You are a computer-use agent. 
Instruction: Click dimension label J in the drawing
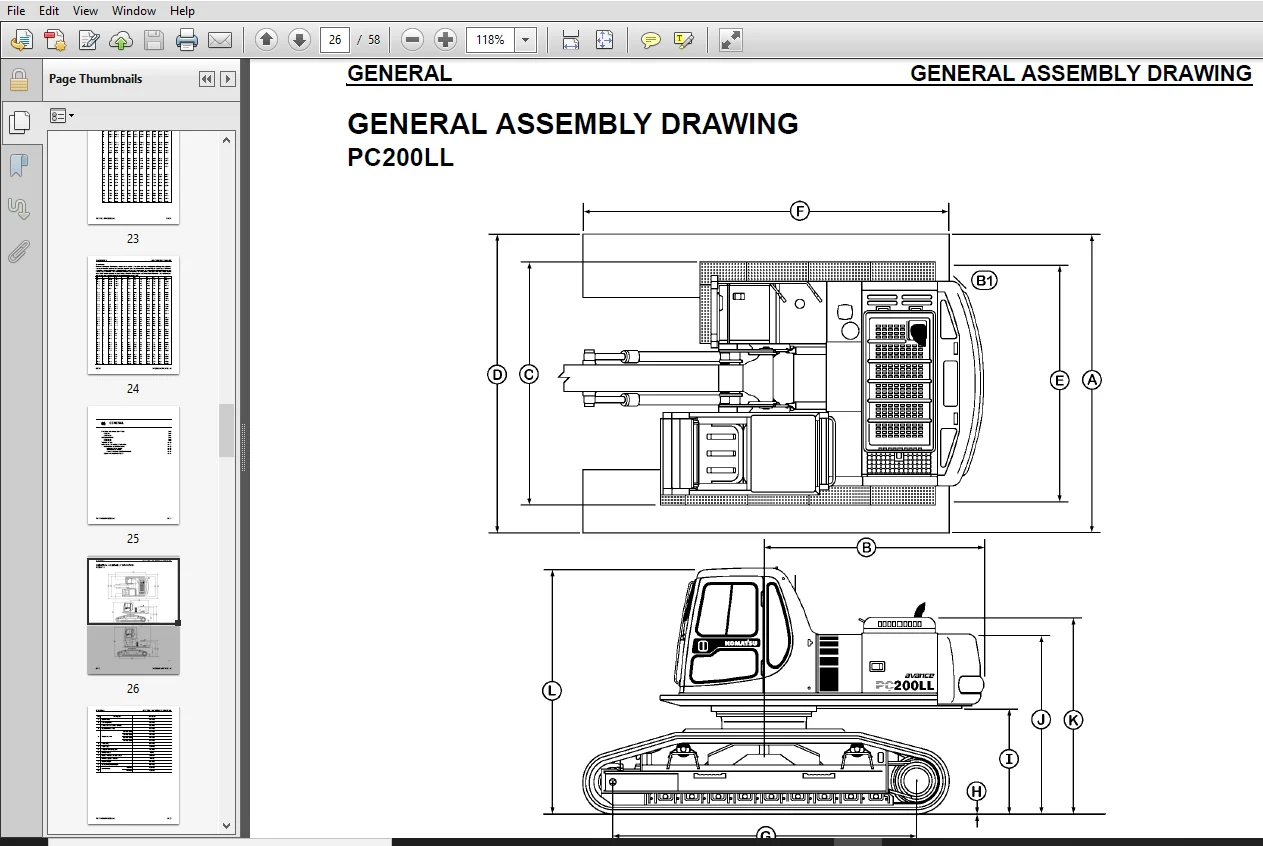1041,720
